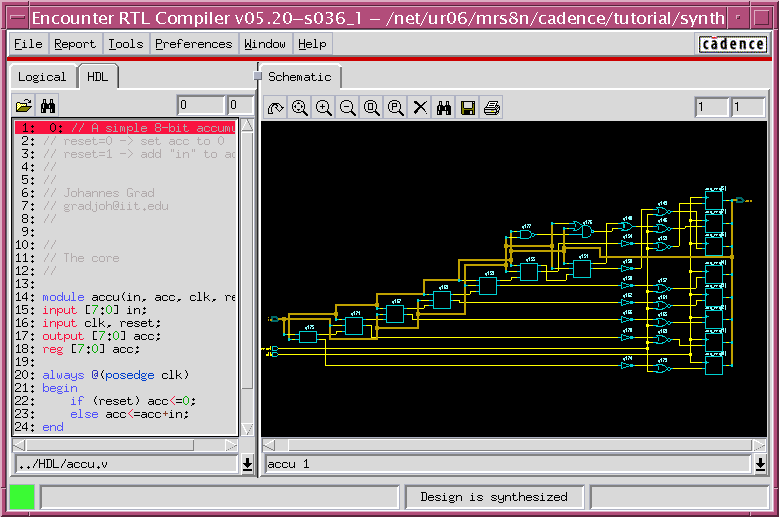Click code line 14 'module accu(in, acc, clk'
The image size is (779, 517).
139,297
